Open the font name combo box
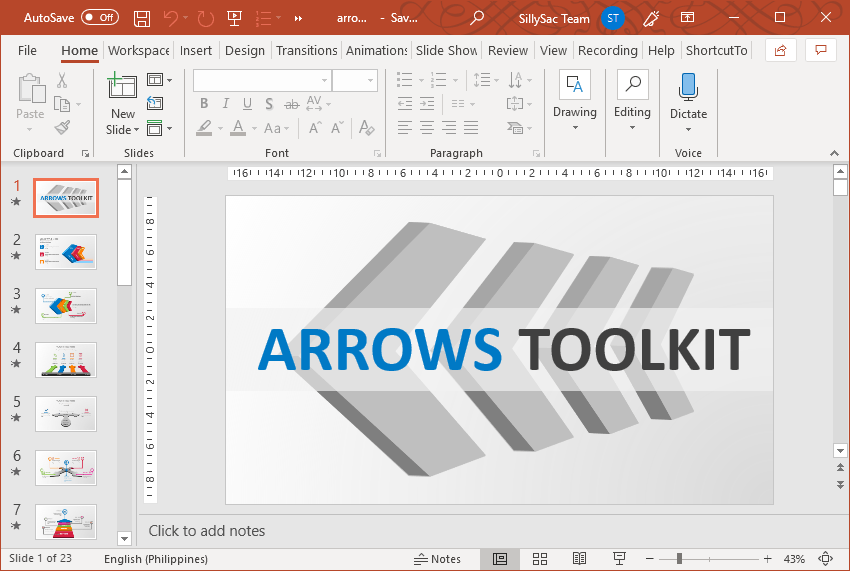850x571 pixels. click(262, 80)
